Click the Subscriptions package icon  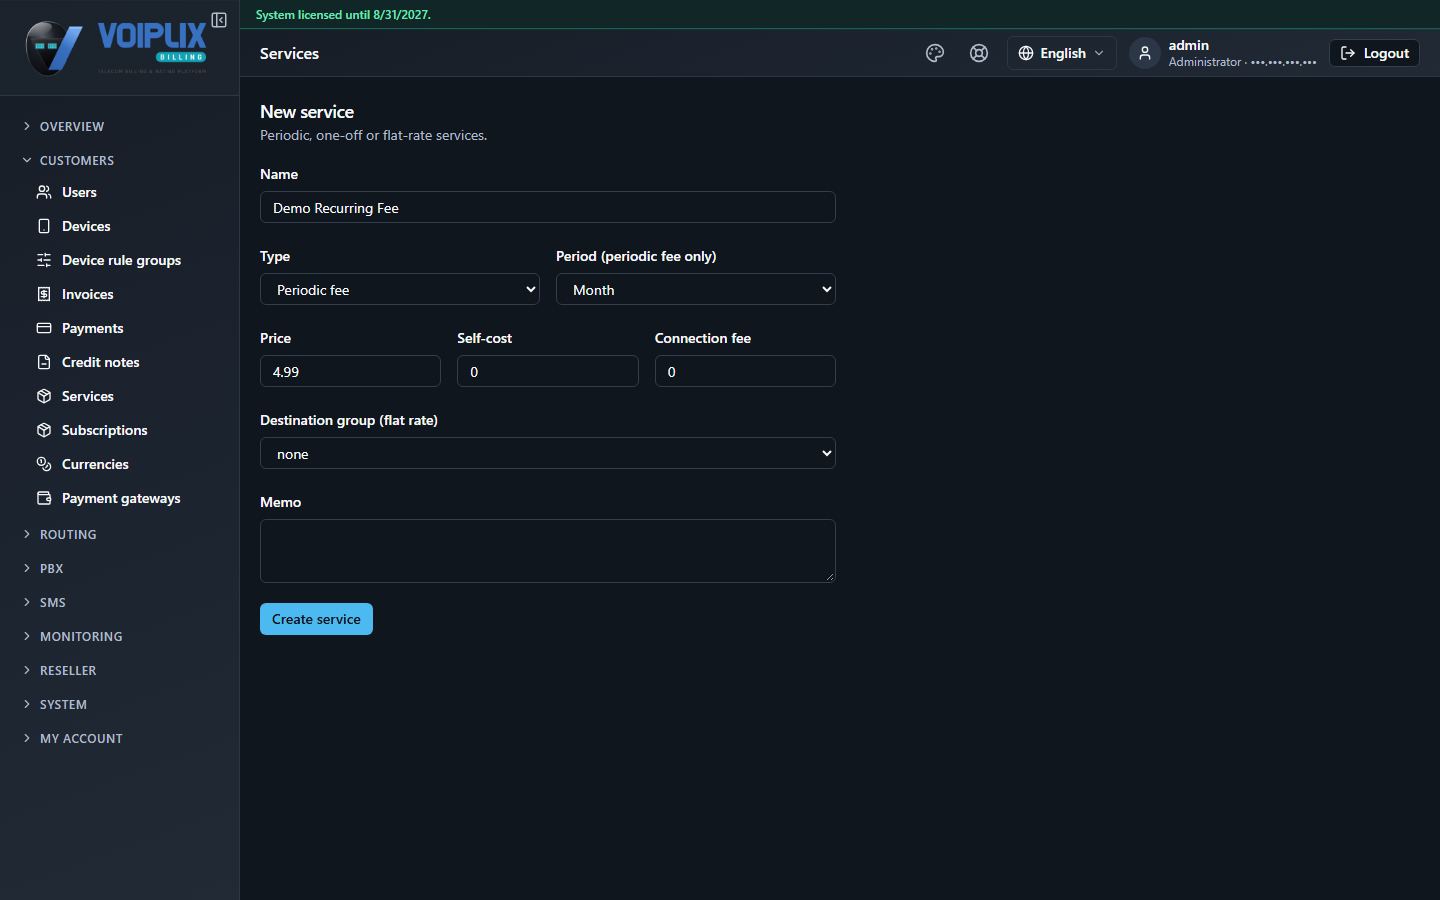pos(44,430)
